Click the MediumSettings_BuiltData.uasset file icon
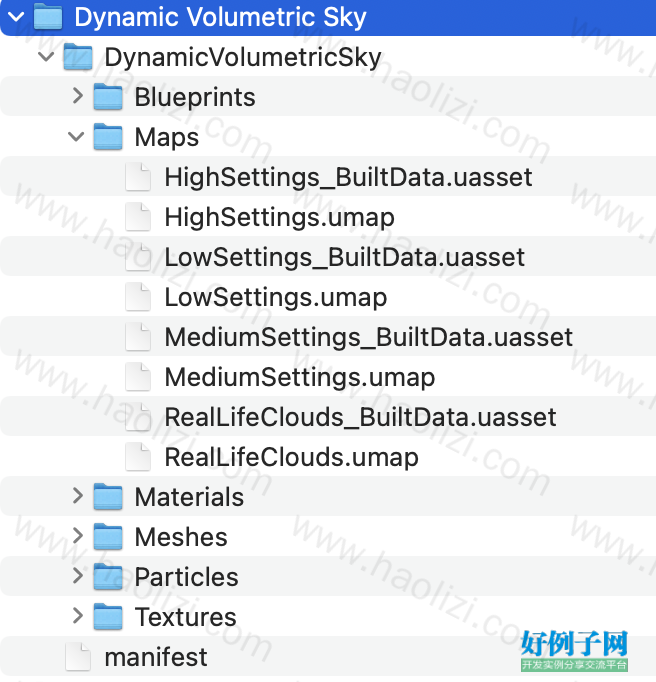656x682 pixels. 138,337
